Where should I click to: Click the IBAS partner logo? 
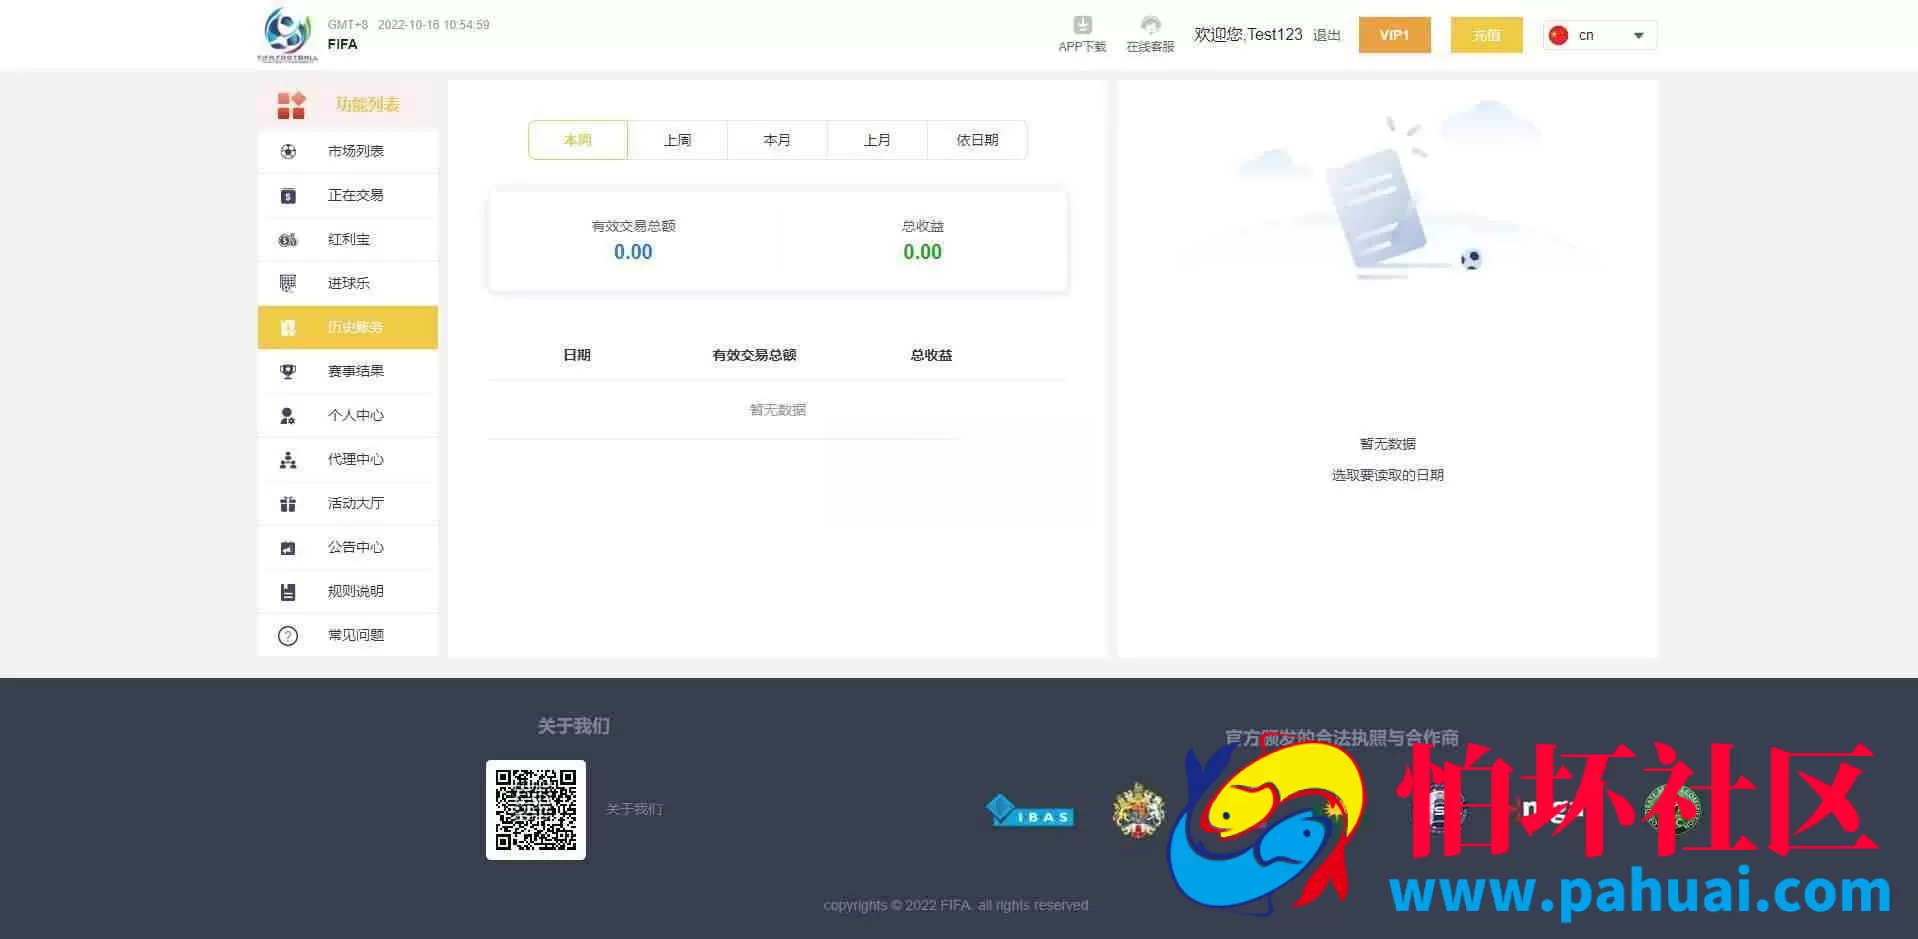(x=1030, y=811)
